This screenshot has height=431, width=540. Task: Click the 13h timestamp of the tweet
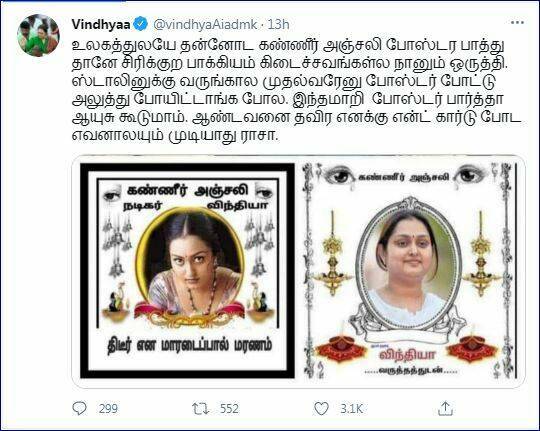click(x=278, y=24)
